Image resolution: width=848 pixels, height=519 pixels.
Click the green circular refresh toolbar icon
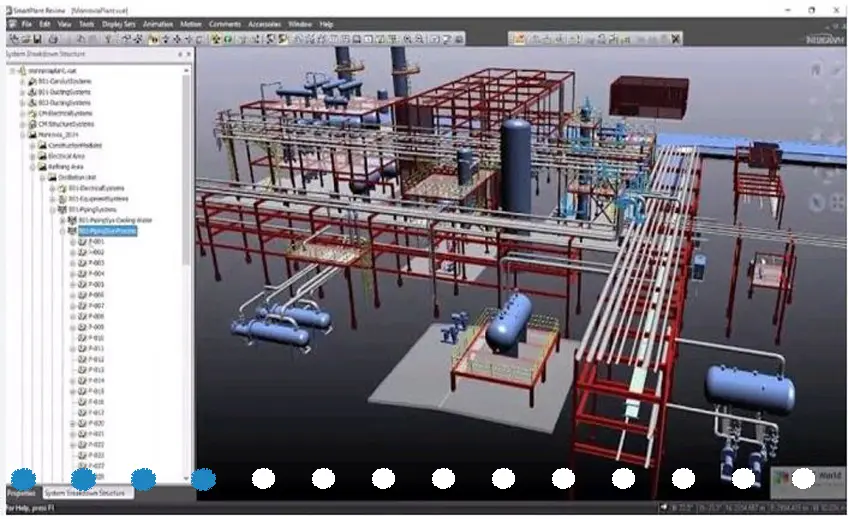(228, 39)
